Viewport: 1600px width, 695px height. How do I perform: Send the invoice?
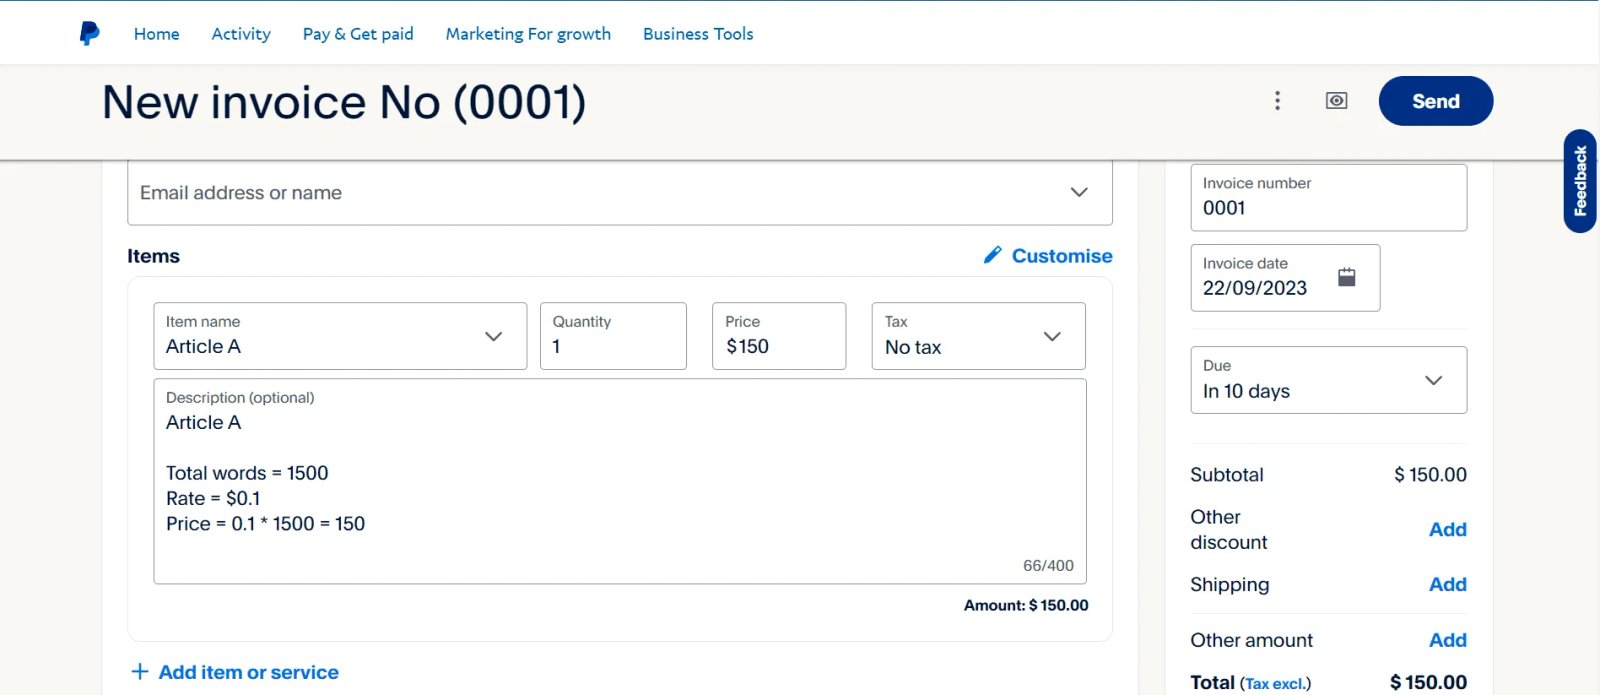coord(1435,101)
